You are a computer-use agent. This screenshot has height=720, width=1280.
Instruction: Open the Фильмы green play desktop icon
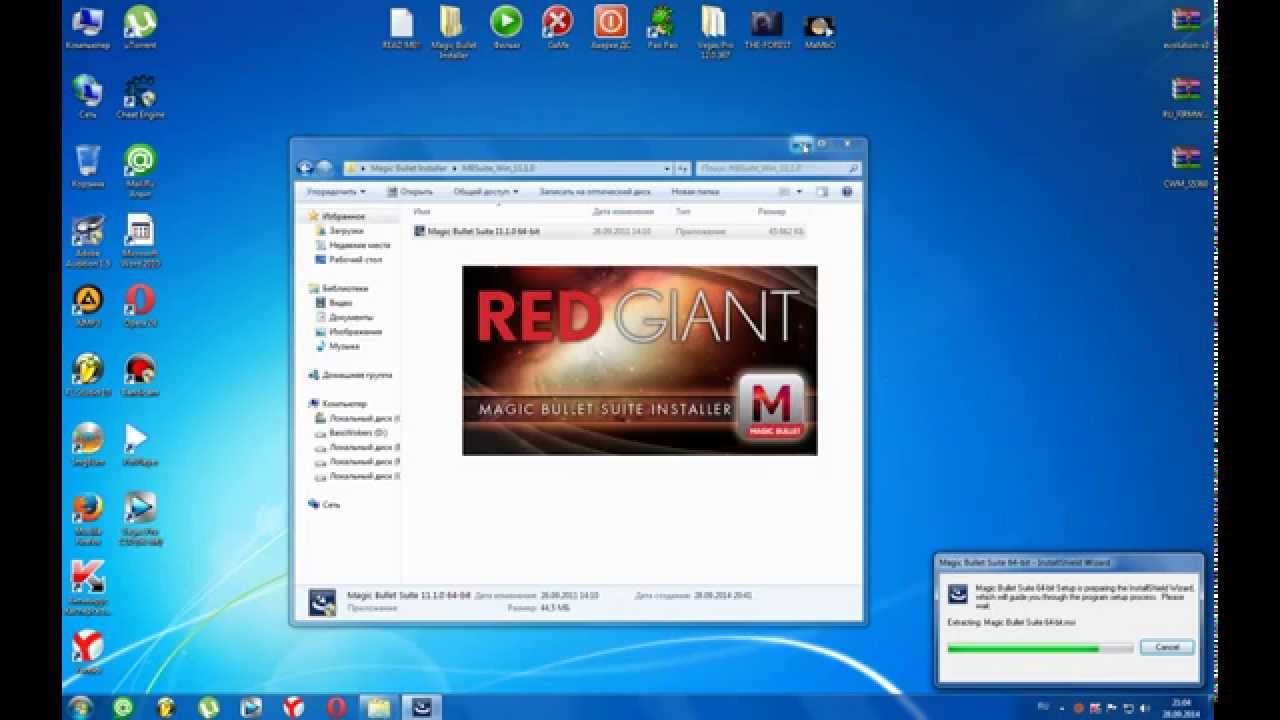coord(505,26)
